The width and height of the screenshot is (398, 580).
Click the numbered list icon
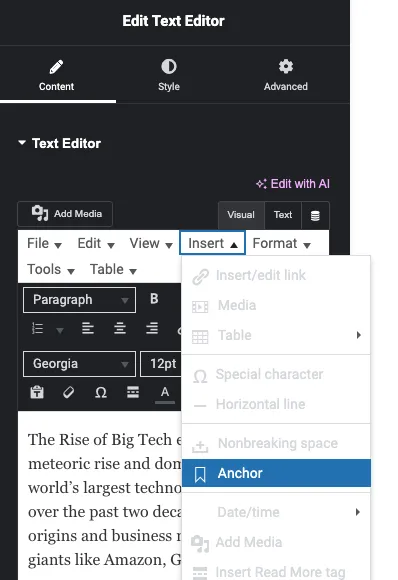coord(37,328)
